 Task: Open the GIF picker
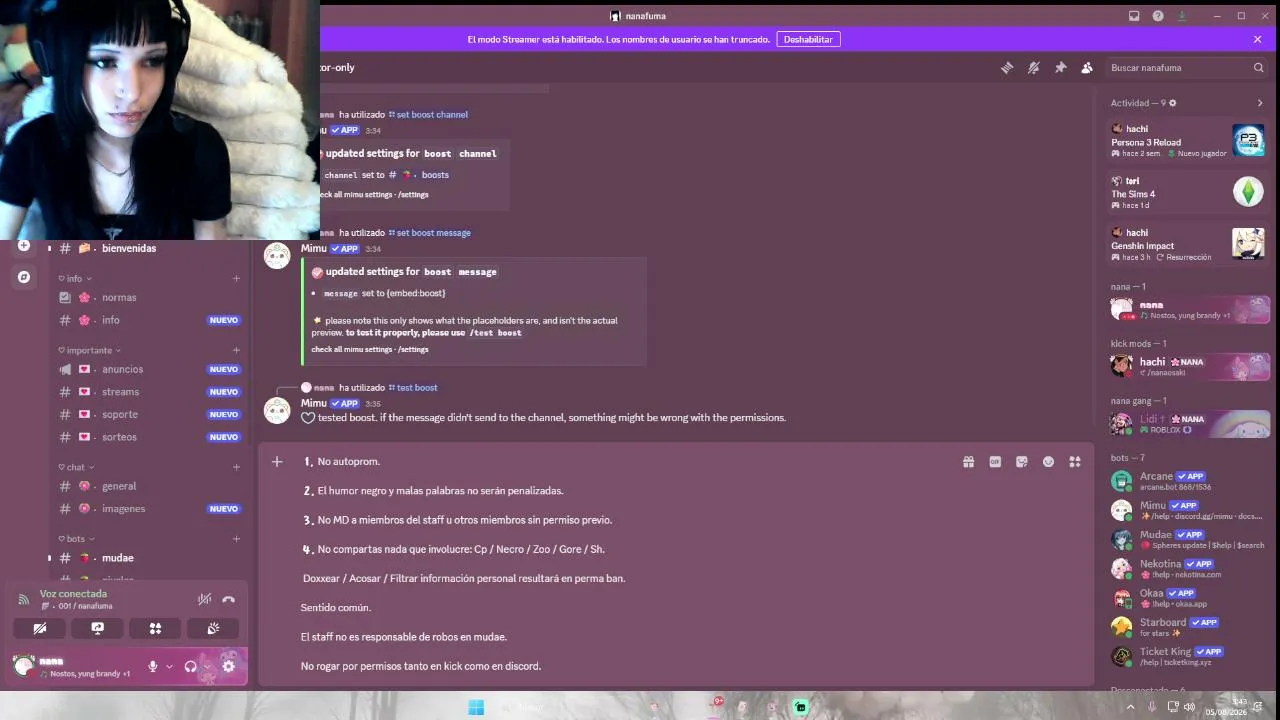[995, 462]
